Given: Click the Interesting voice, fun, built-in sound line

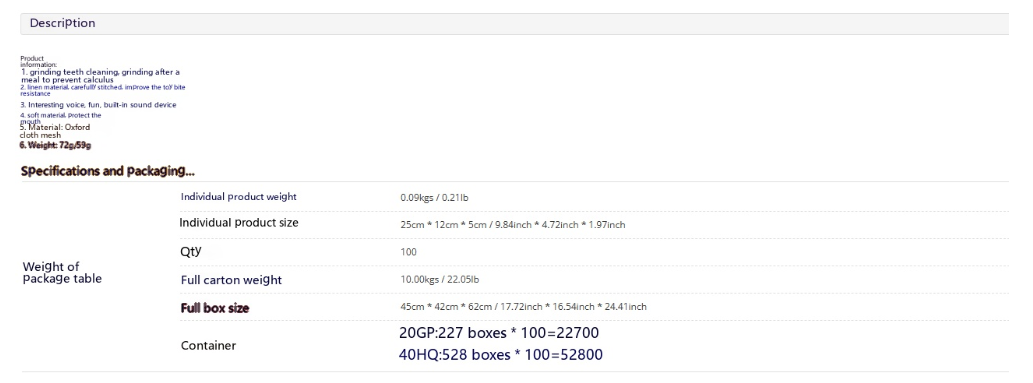Looking at the screenshot, I should pos(98,105).
